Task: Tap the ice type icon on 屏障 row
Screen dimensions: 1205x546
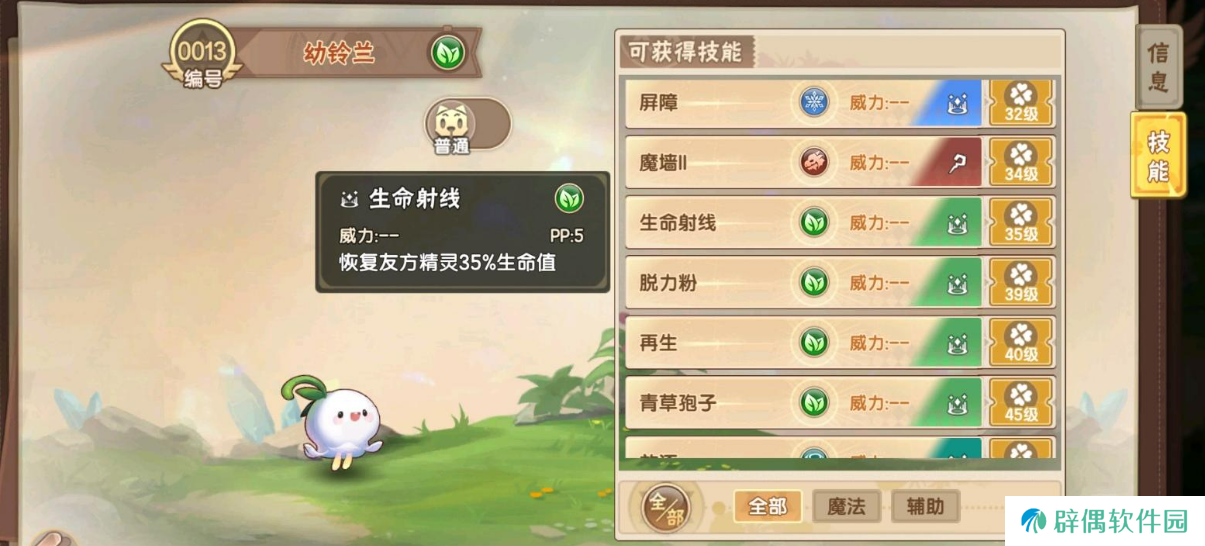Action: pos(815,102)
